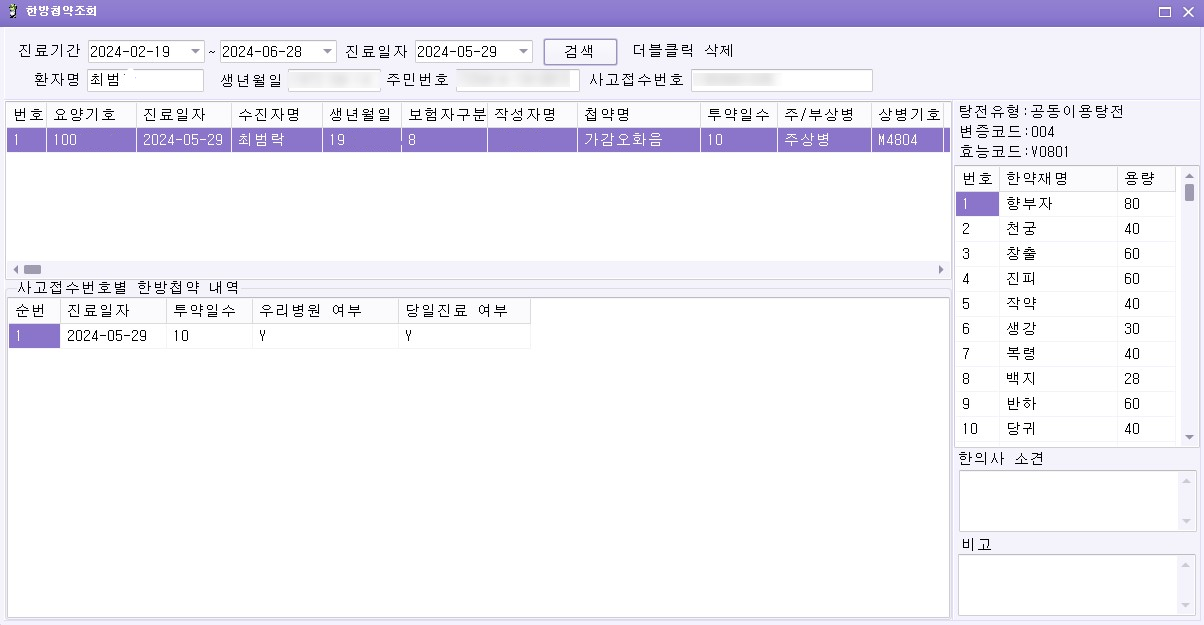Sort by 진료일자 column header in top table
The width and height of the screenshot is (1204, 625).
(x=183, y=115)
